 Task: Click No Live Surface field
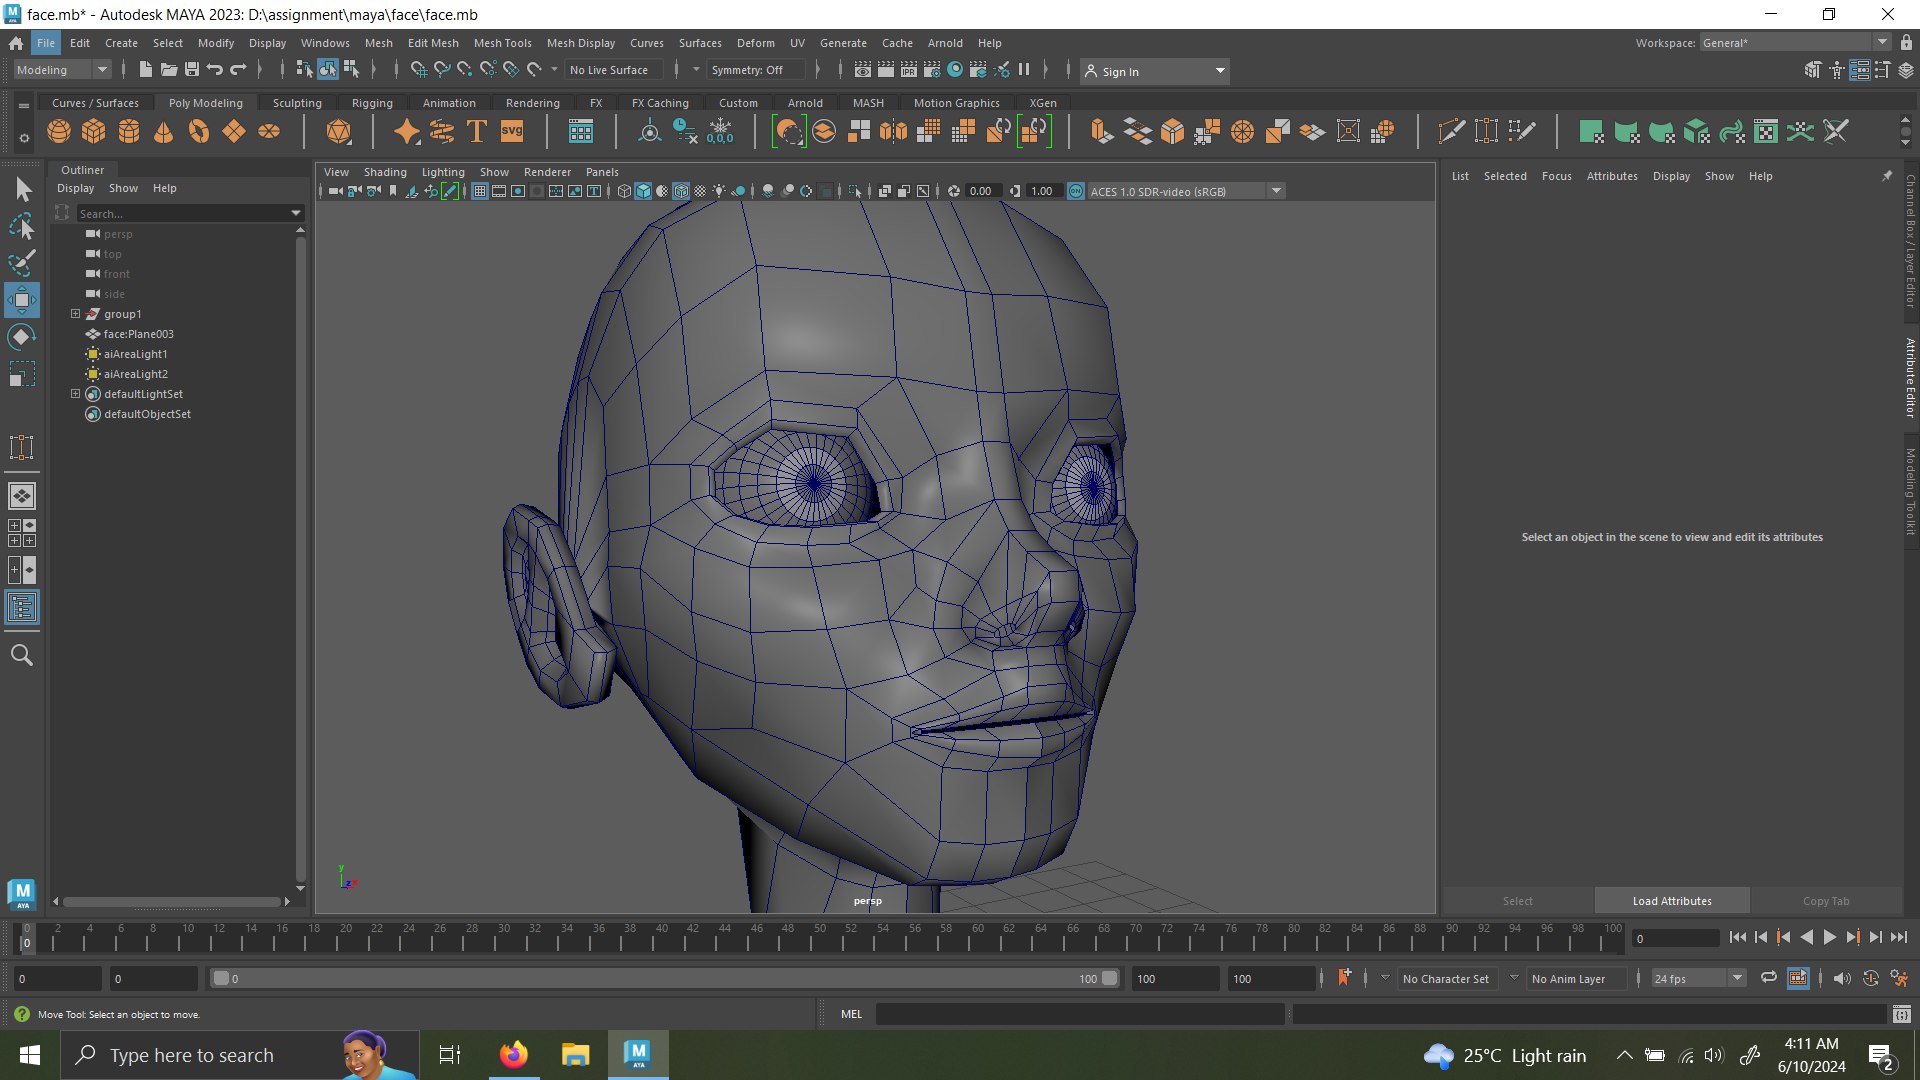(613, 70)
